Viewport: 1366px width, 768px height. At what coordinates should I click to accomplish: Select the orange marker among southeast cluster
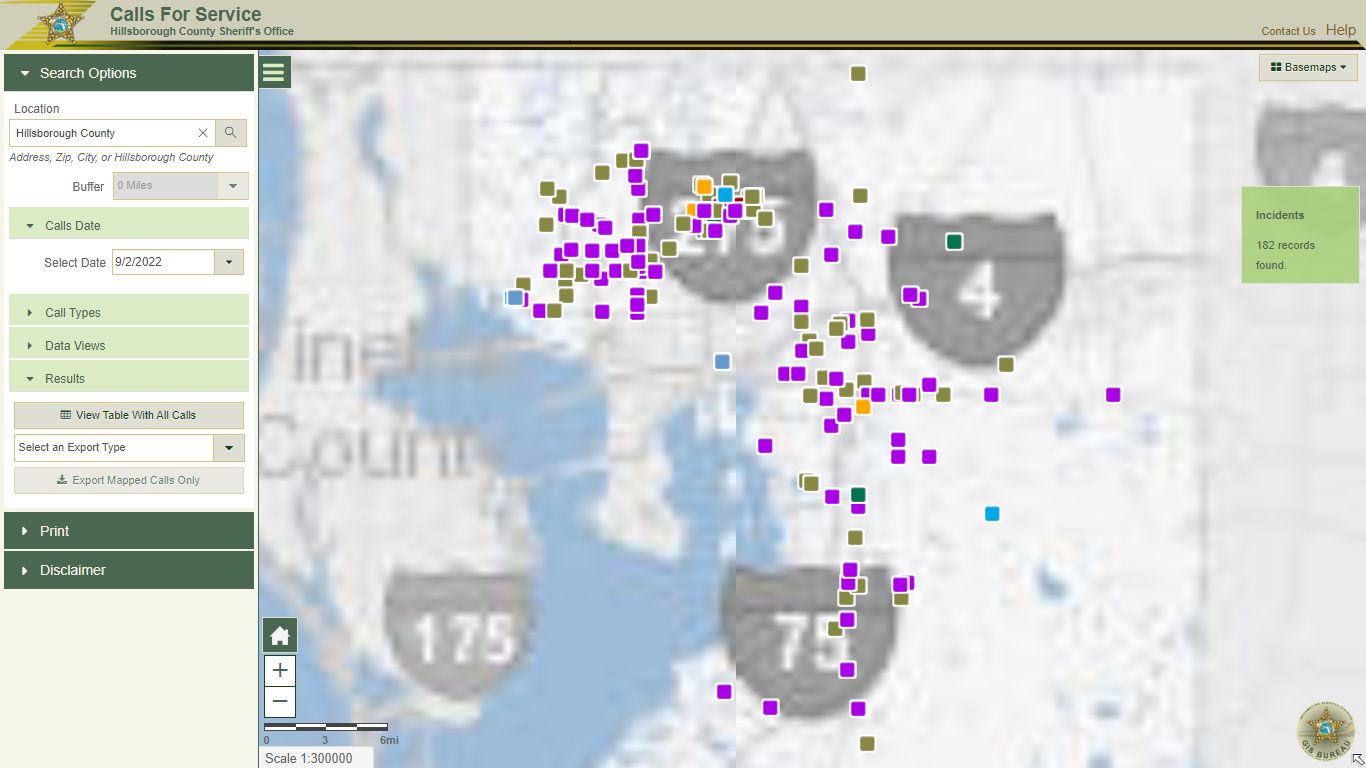click(863, 407)
